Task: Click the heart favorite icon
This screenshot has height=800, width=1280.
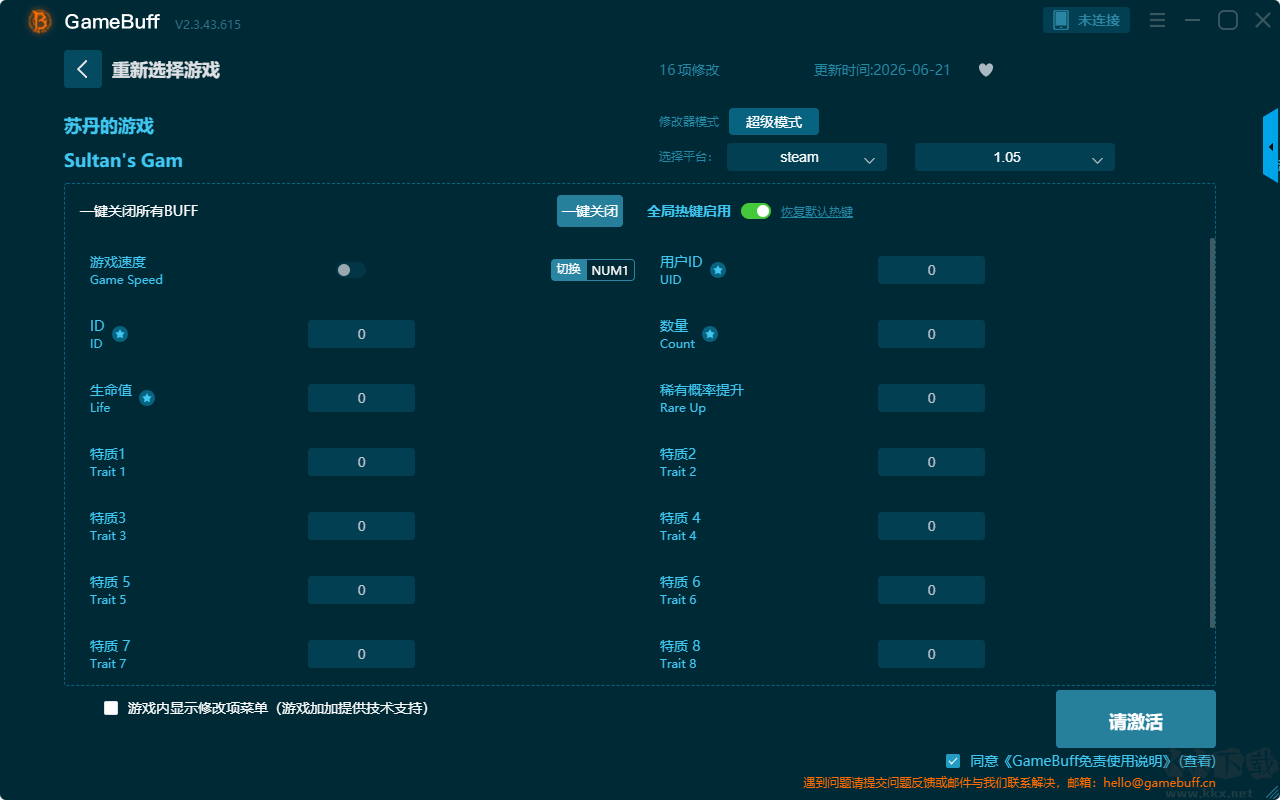Action: click(986, 70)
